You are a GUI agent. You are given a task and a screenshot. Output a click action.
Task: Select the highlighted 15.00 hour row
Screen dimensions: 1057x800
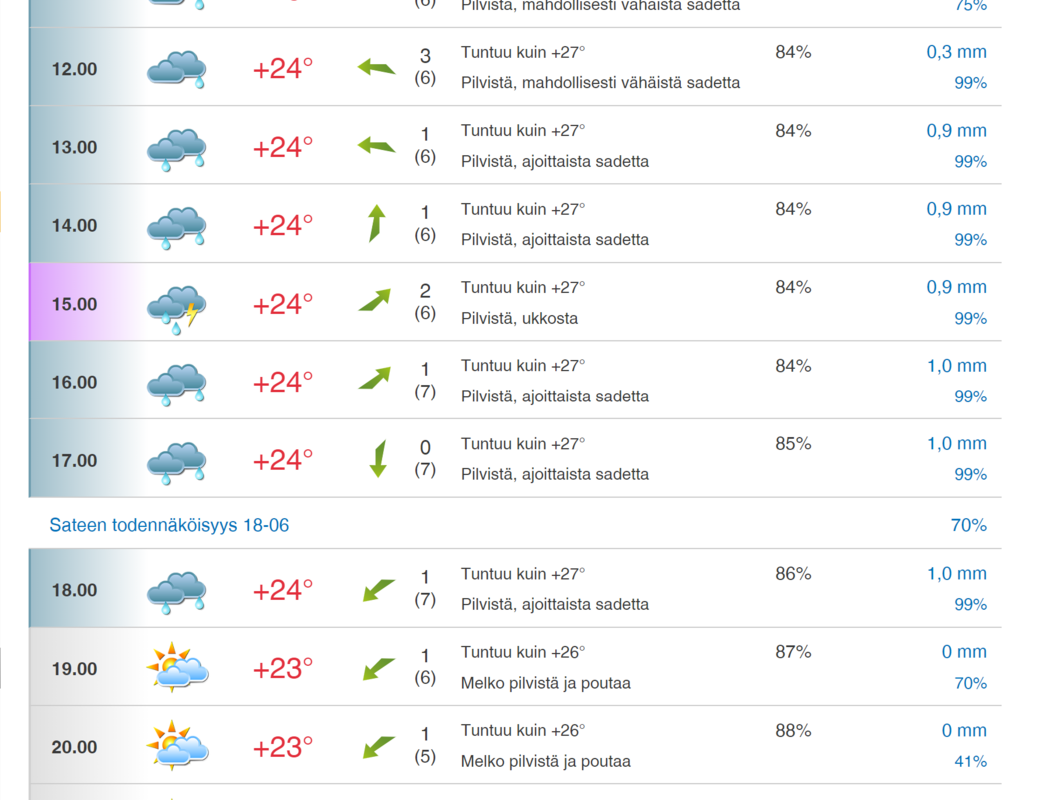515,302
